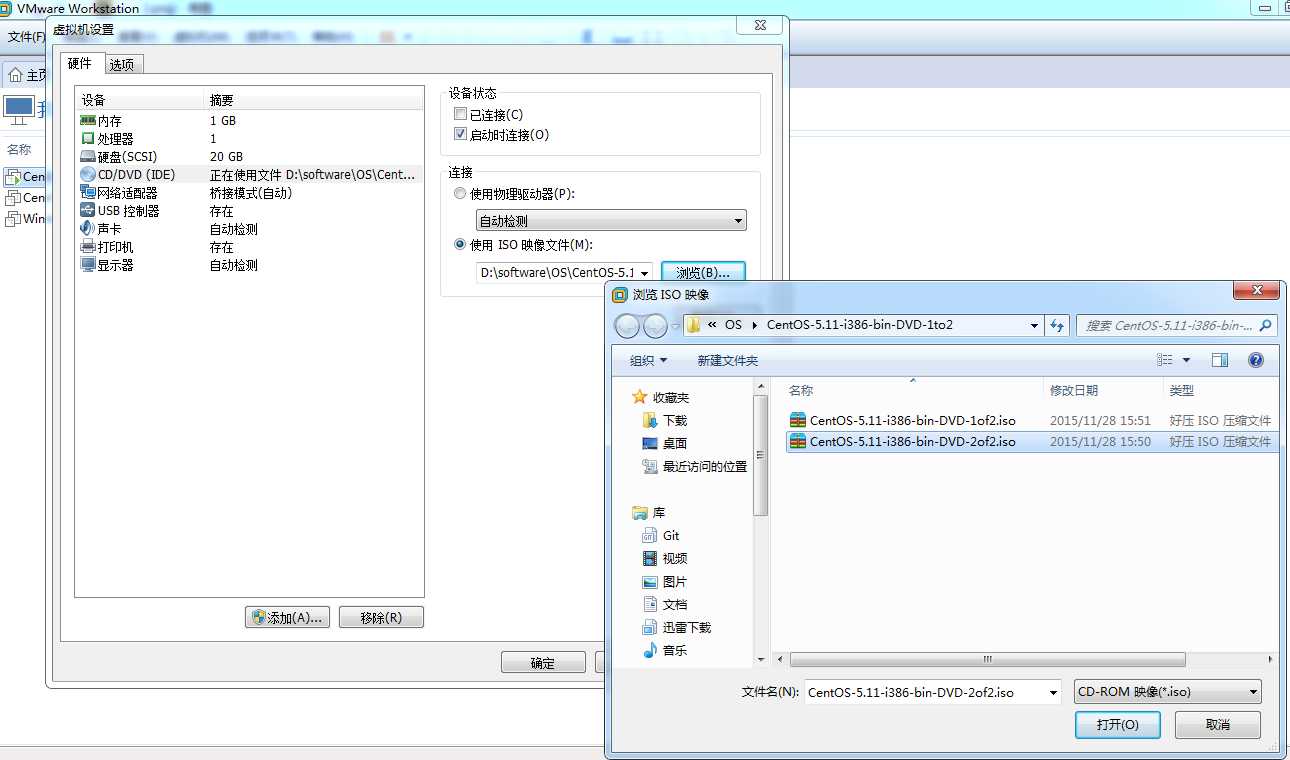Open the 文件(F) menu in VMware
Viewport: 1290px width, 760px height.
(26, 37)
